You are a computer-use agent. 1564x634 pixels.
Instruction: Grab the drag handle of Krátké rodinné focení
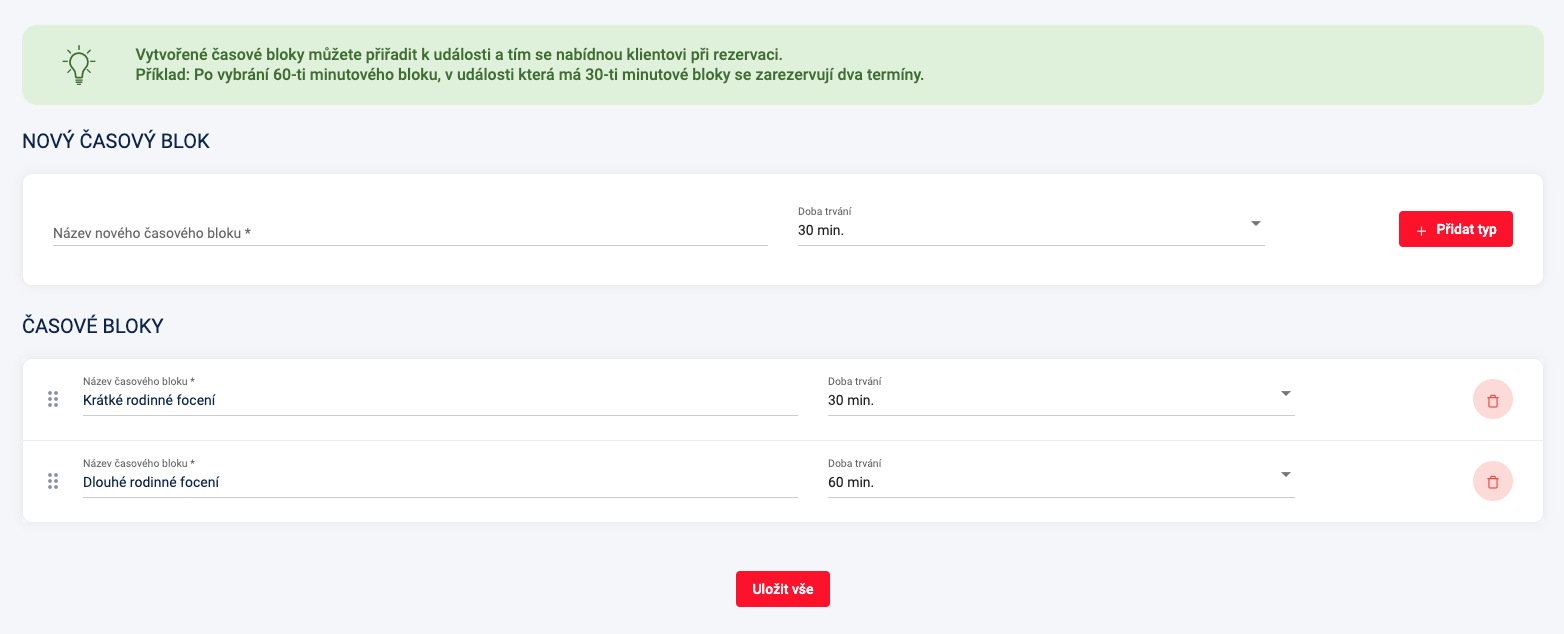(x=53, y=400)
